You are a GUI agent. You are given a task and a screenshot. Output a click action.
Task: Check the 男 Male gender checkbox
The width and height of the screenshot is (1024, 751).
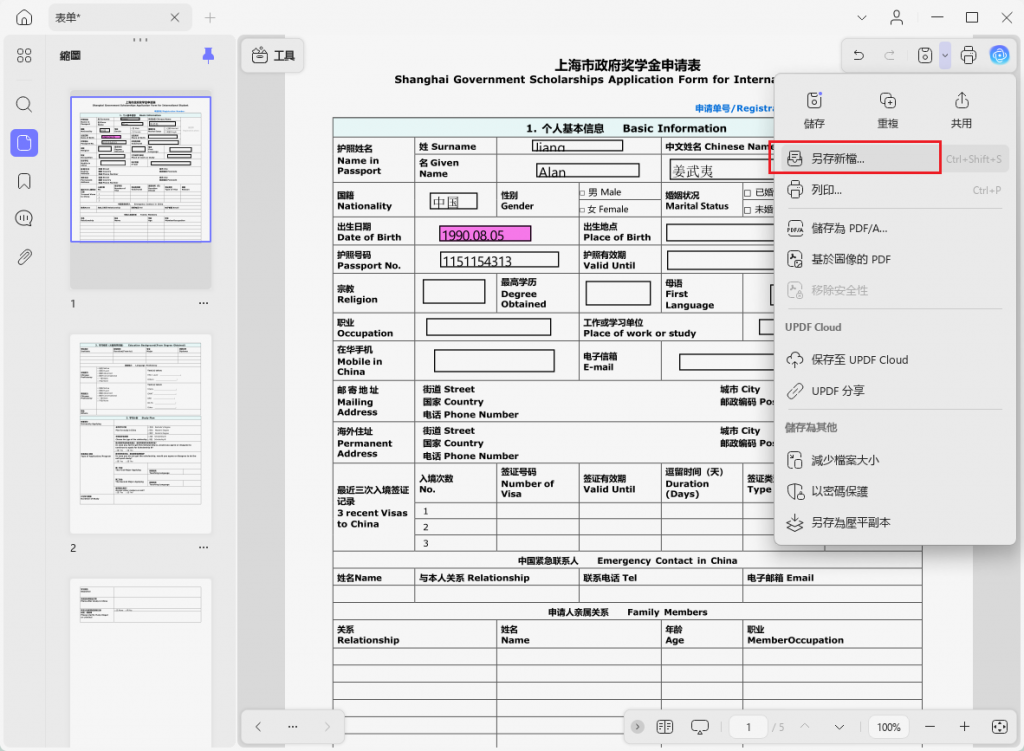(x=583, y=192)
